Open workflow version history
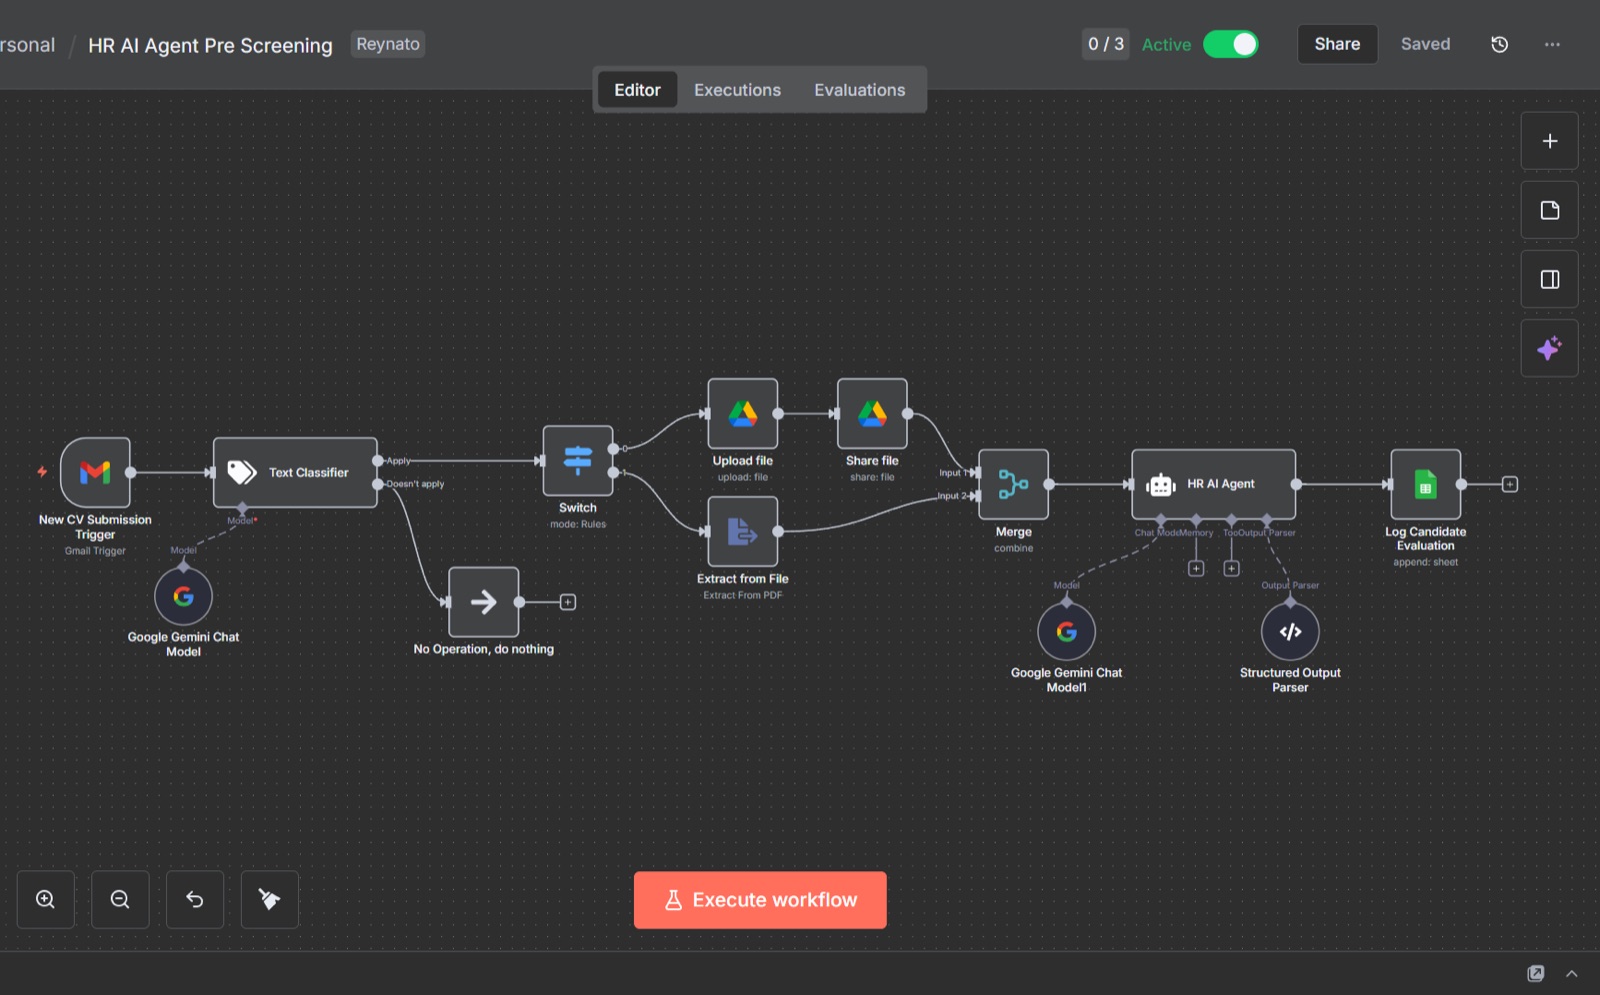This screenshot has height=995, width=1600. (1500, 44)
